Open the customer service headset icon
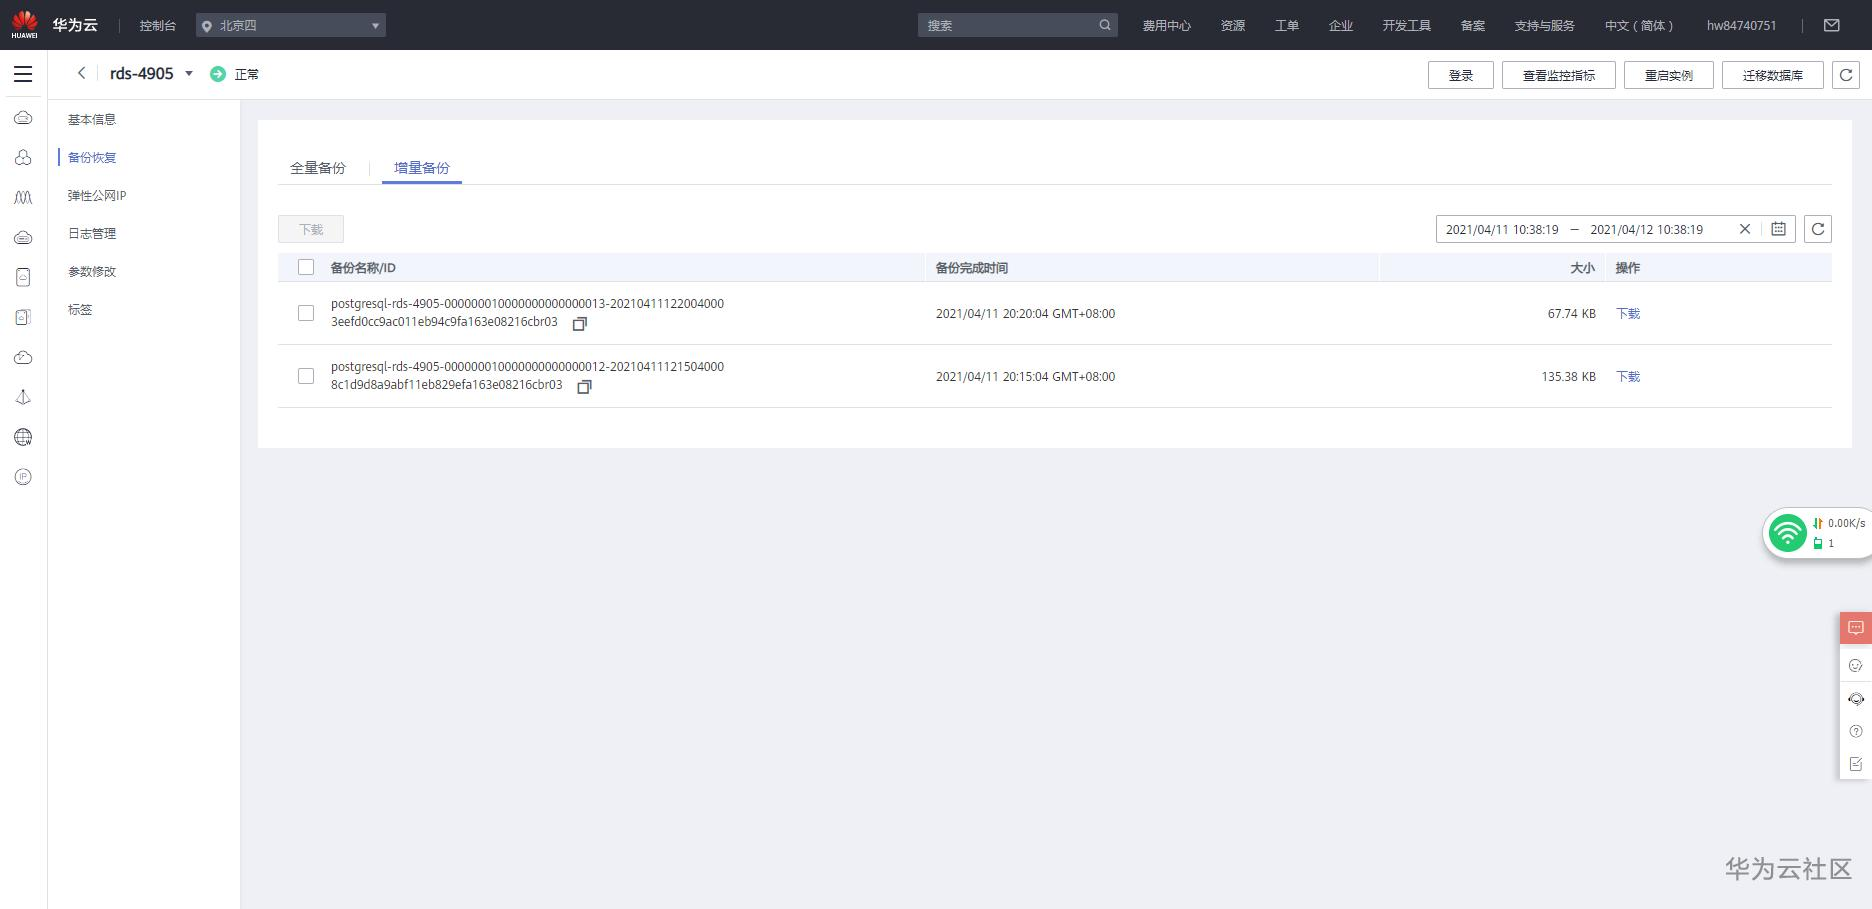Screen dimensions: 1872x909 tap(1856, 699)
